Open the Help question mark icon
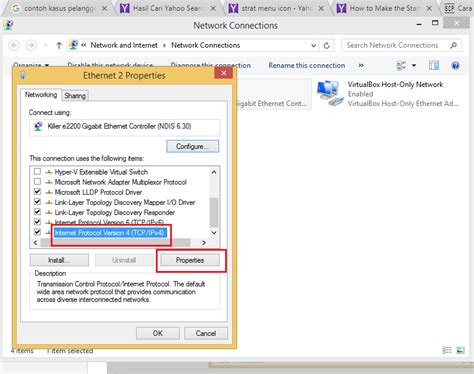 [455, 65]
